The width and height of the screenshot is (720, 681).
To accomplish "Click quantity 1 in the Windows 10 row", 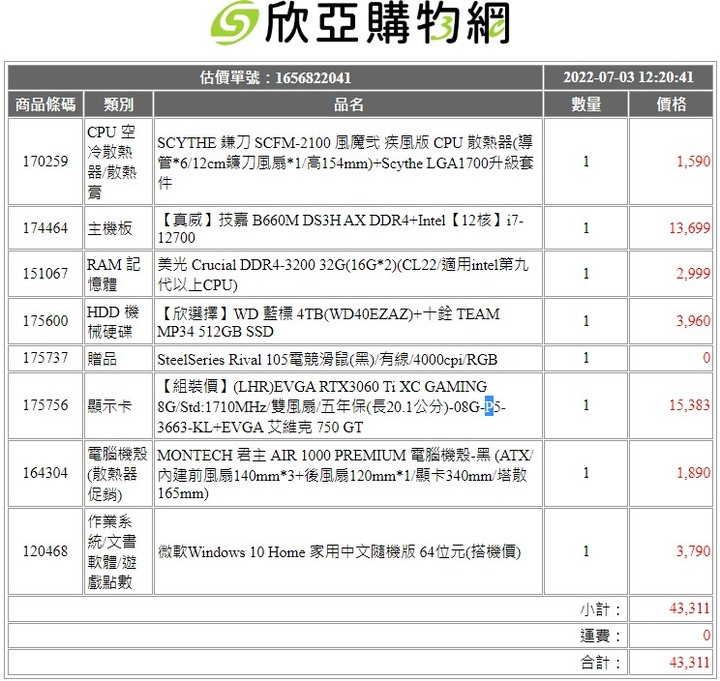I will tap(586, 551).
